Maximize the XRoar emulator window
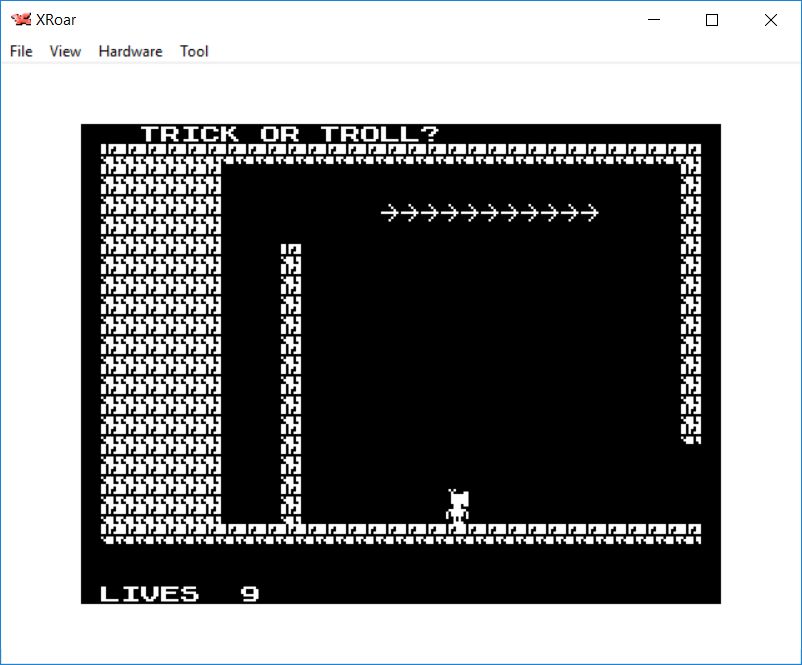This screenshot has height=665, width=802. click(x=712, y=20)
